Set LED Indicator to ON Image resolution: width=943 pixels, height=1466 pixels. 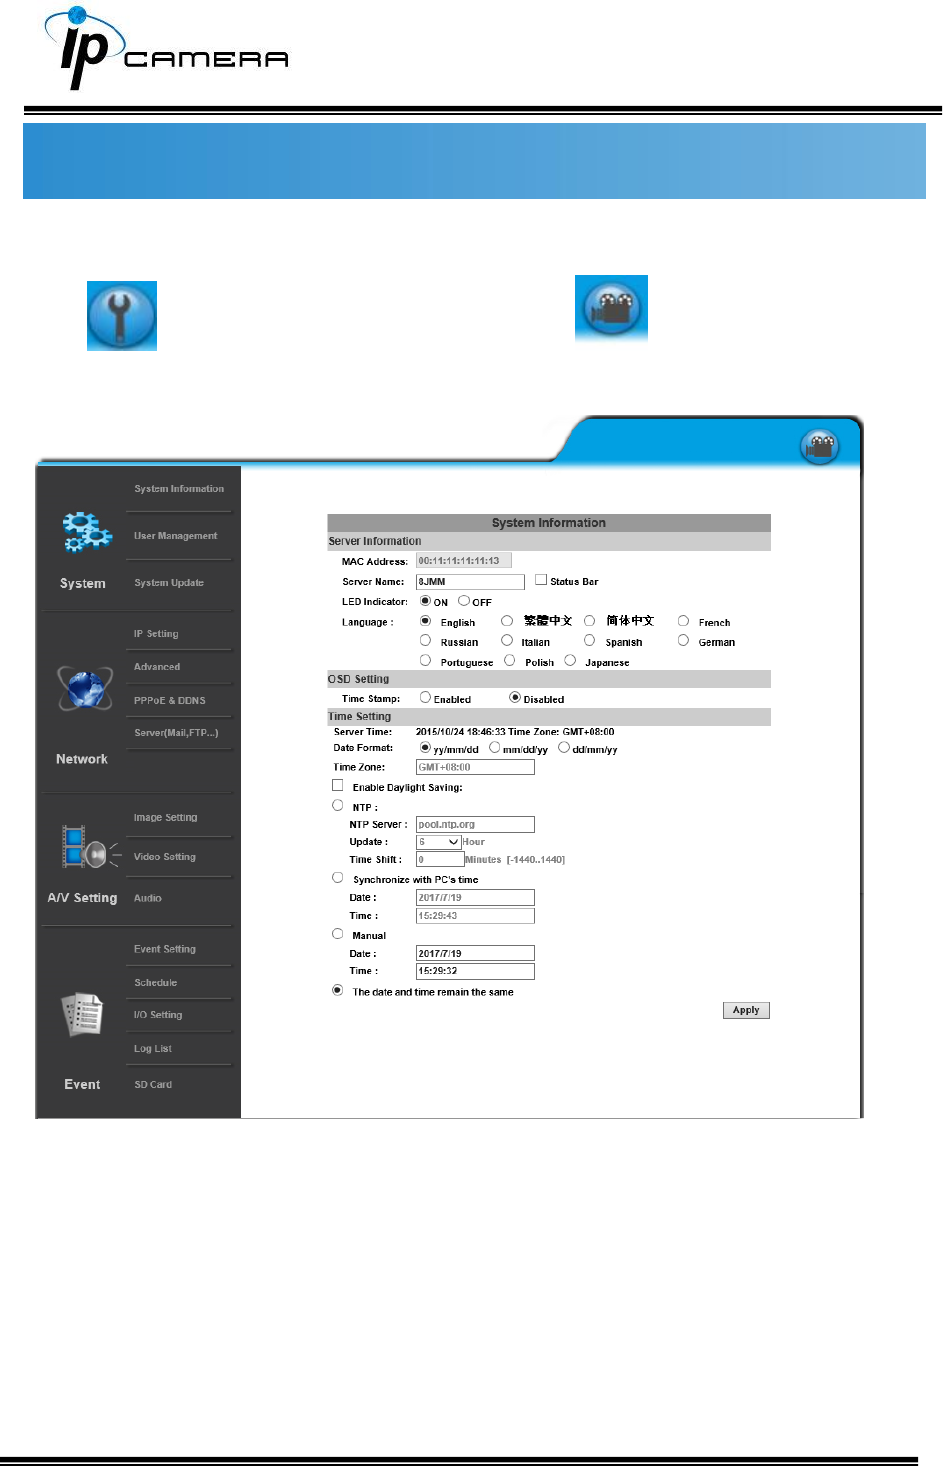(x=425, y=601)
